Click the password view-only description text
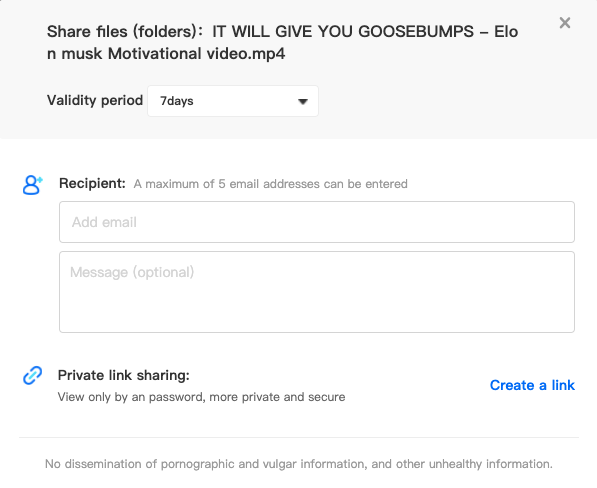The height and width of the screenshot is (488, 597). 201,397
